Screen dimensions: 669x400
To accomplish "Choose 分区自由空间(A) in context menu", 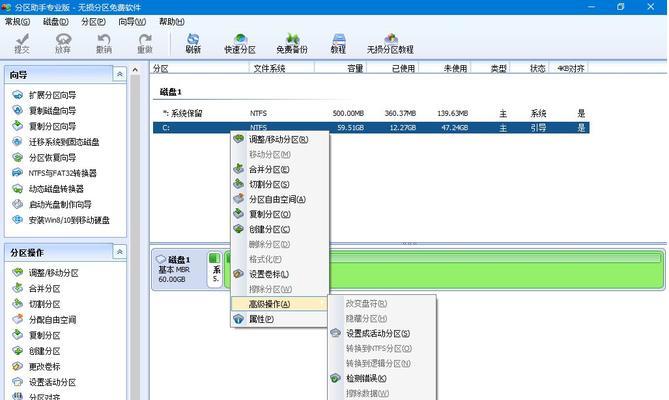I will point(279,199).
